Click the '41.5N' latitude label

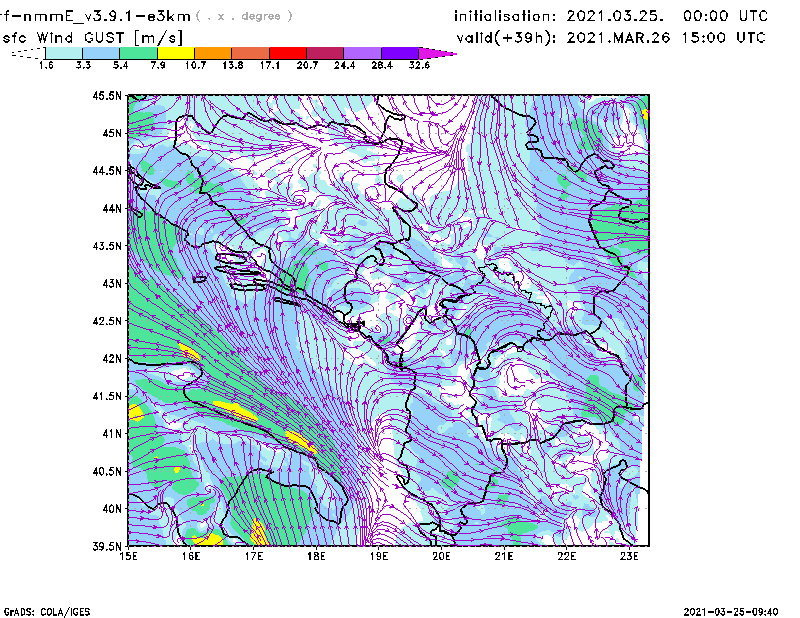[x=107, y=396]
